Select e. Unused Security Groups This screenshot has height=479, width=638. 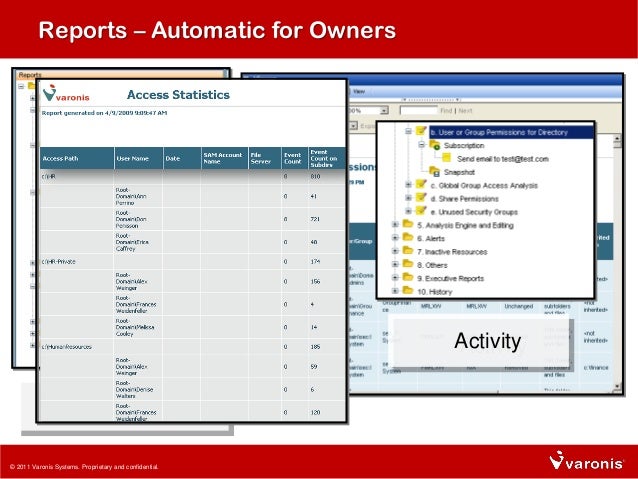point(474,212)
